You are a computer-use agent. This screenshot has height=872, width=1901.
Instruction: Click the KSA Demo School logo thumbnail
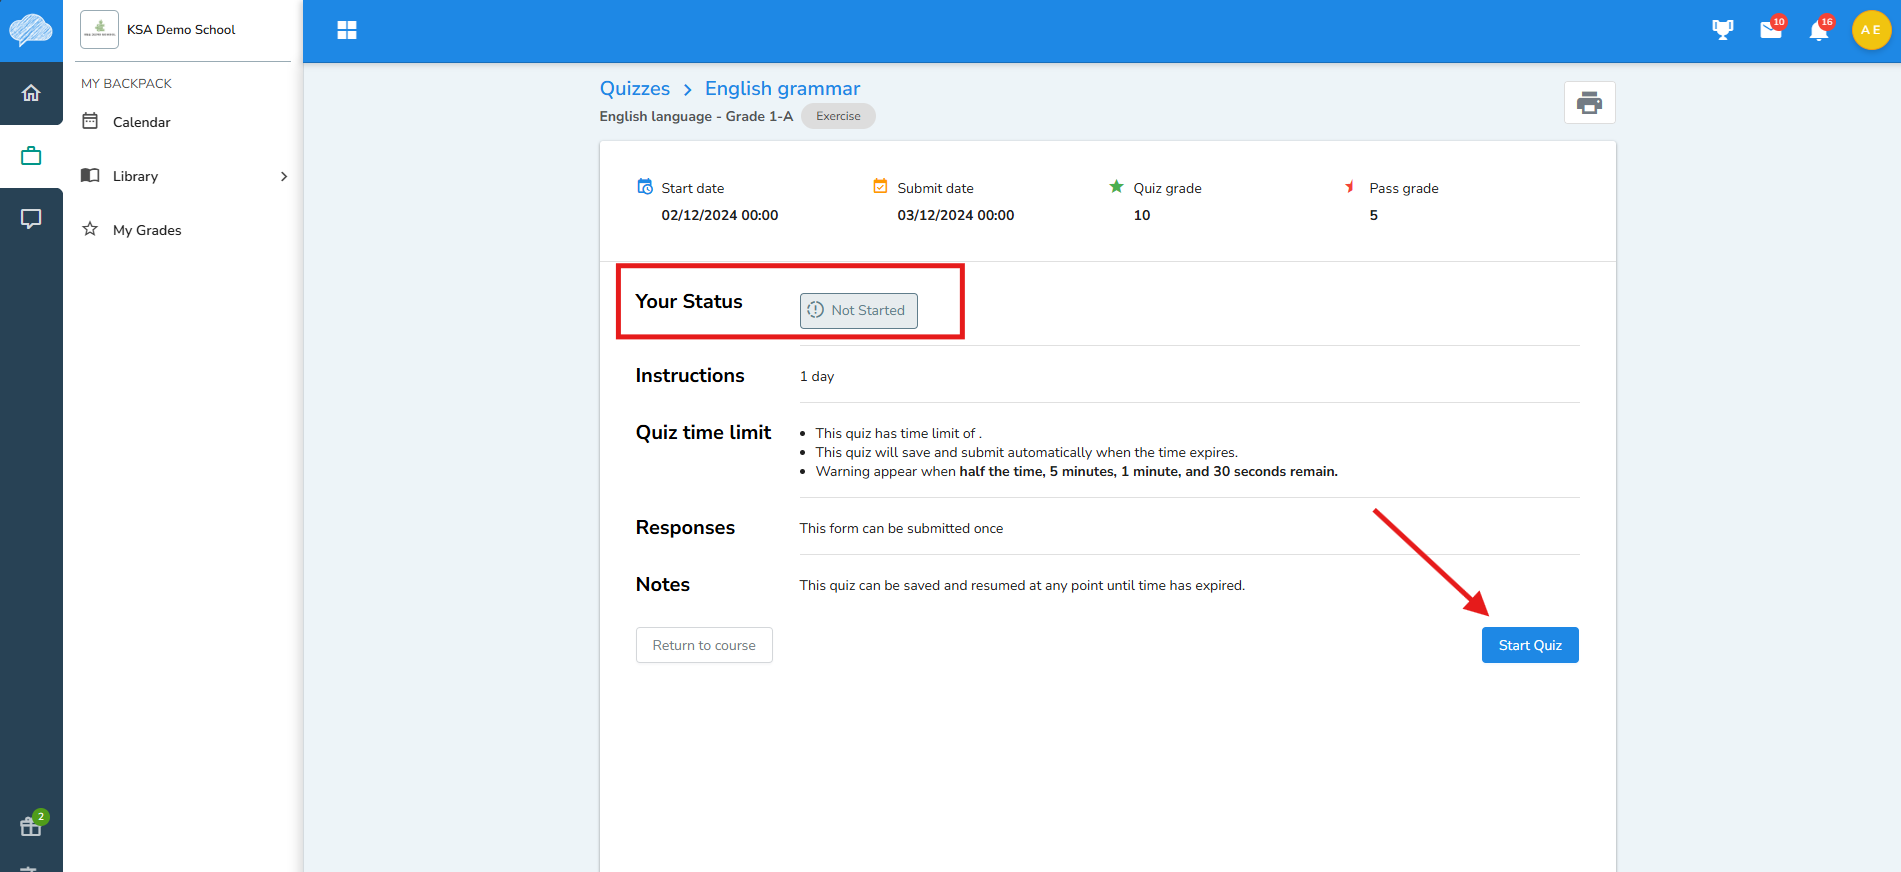pyautogui.click(x=99, y=30)
